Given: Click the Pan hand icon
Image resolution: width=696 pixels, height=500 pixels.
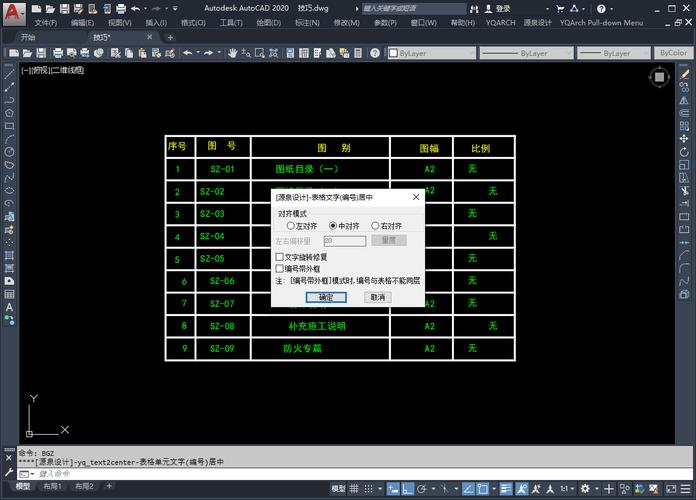Looking at the screenshot, I should [x=232, y=52].
